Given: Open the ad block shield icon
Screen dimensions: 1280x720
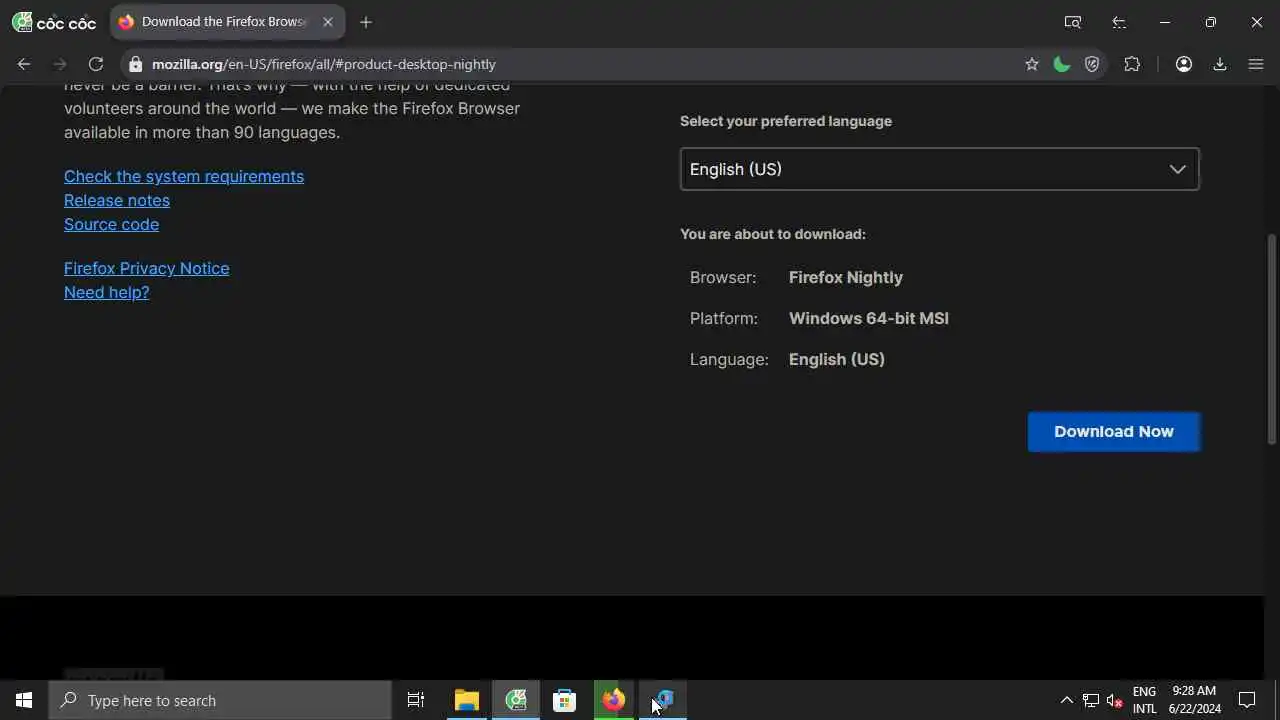Looking at the screenshot, I should pos(1092,64).
